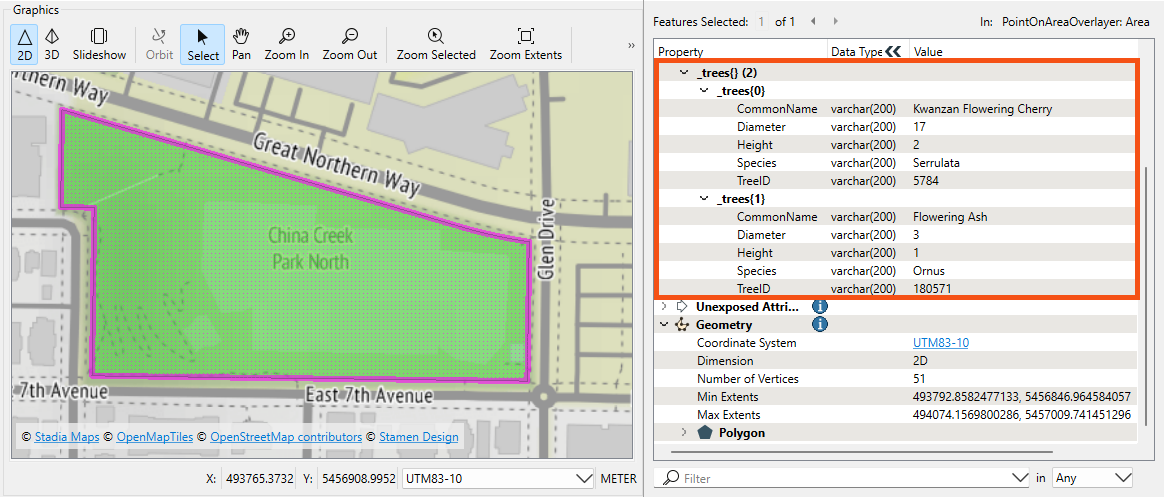Click the Zoom Out tool
Screen dimensions: 1164x497
pyautogui.click(x=350, y=44)
